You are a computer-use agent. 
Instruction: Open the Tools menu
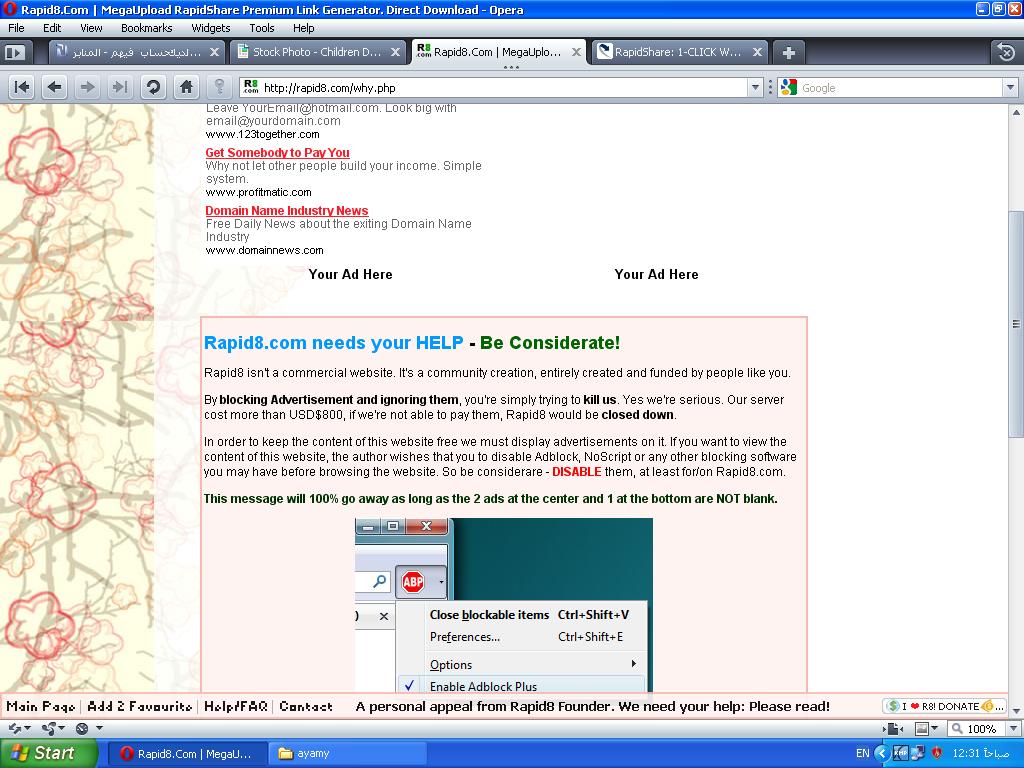coord(261,28)
